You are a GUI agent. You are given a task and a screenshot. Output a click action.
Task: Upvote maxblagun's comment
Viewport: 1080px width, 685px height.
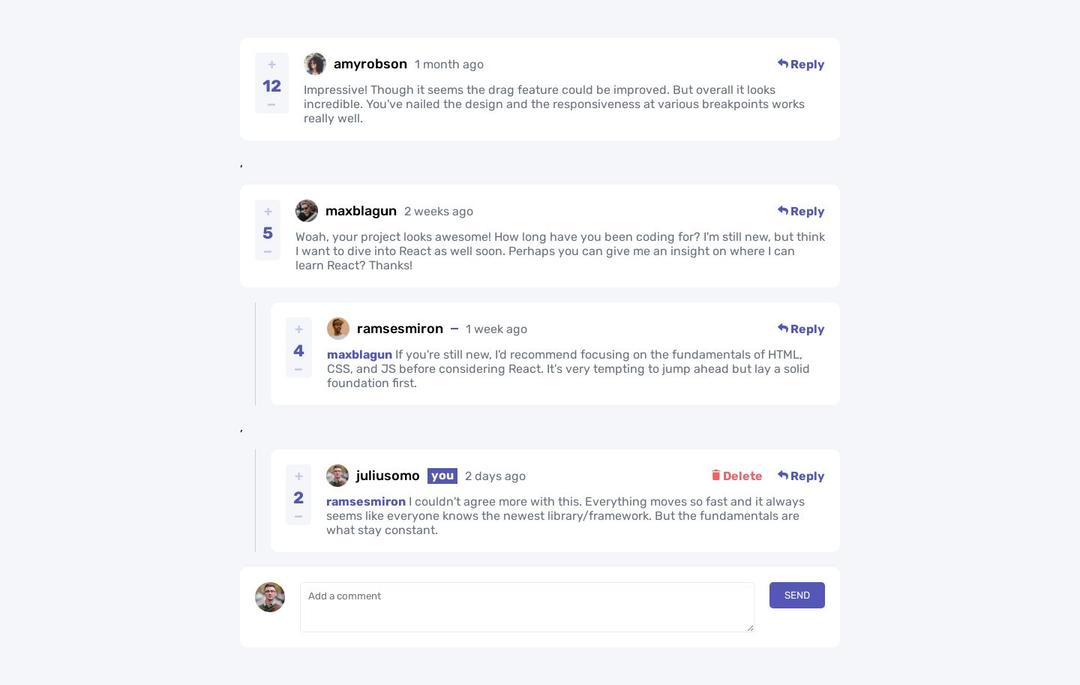click(x=268, y=212)
